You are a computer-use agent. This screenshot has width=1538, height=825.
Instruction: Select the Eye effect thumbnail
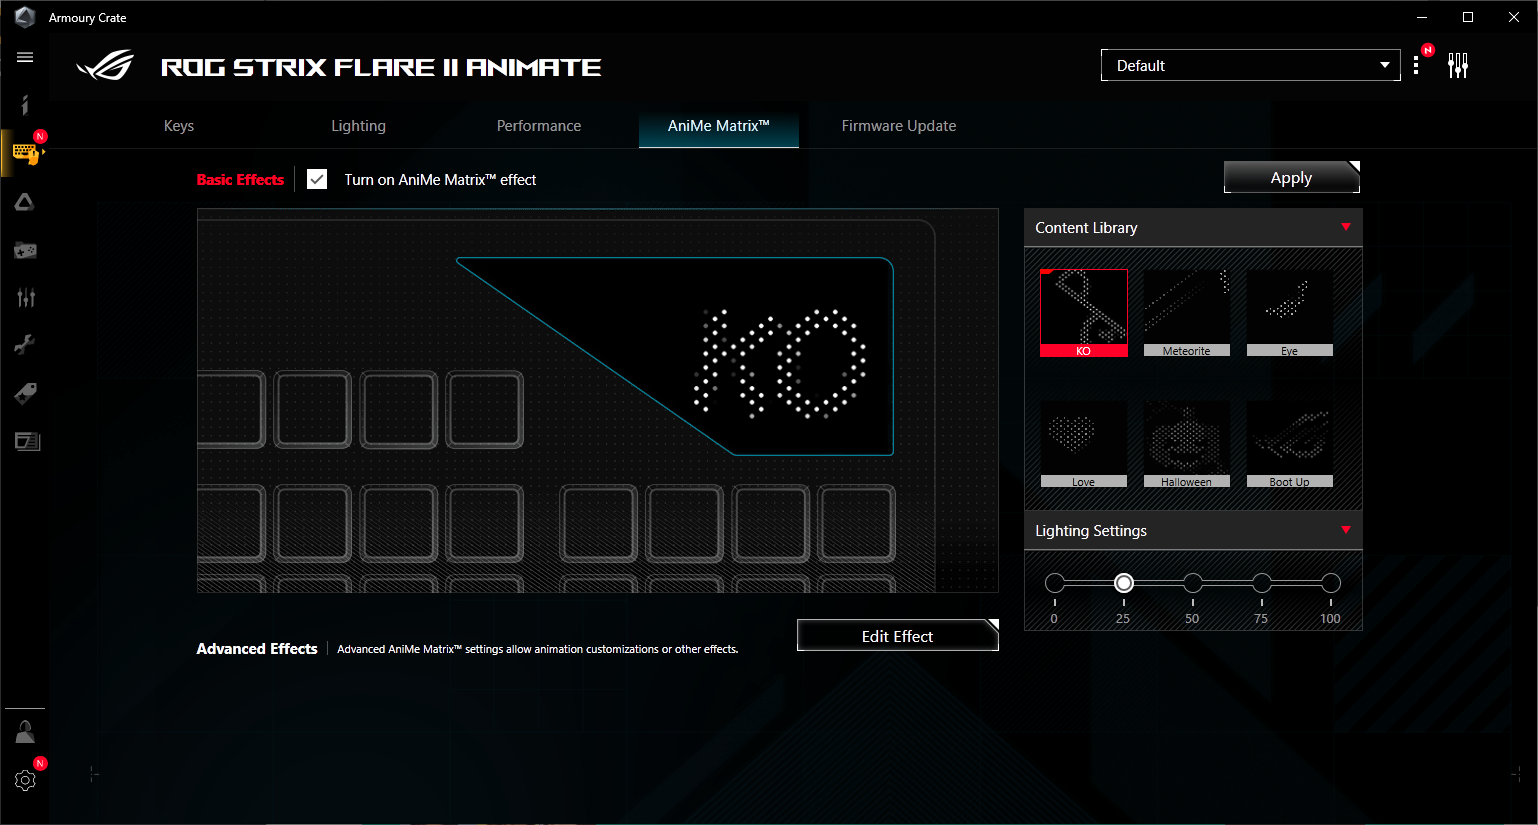tap(1290, 313)
